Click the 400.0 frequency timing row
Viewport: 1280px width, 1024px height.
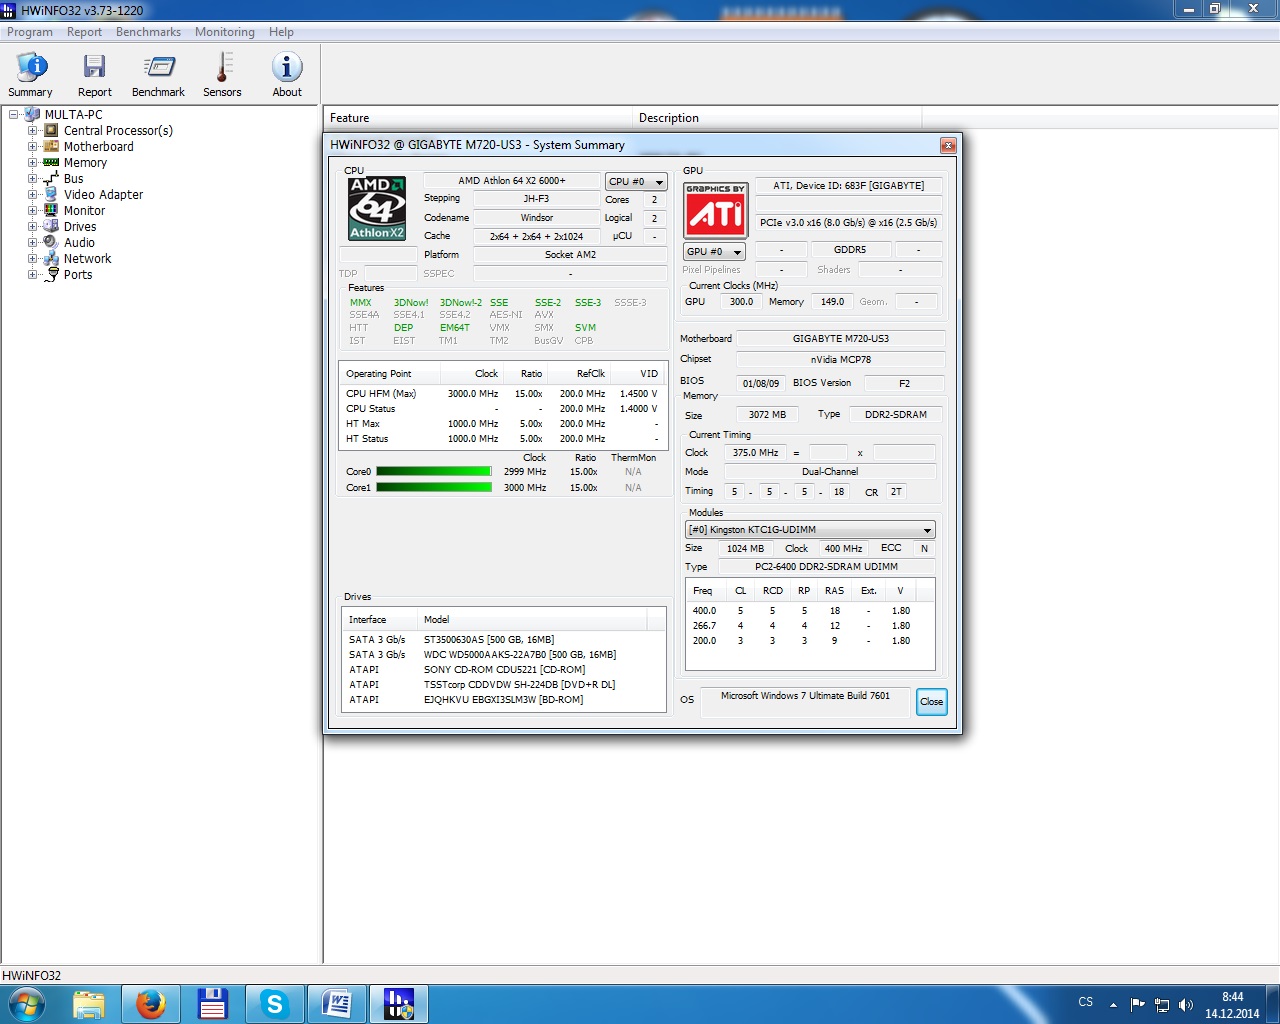810,610
